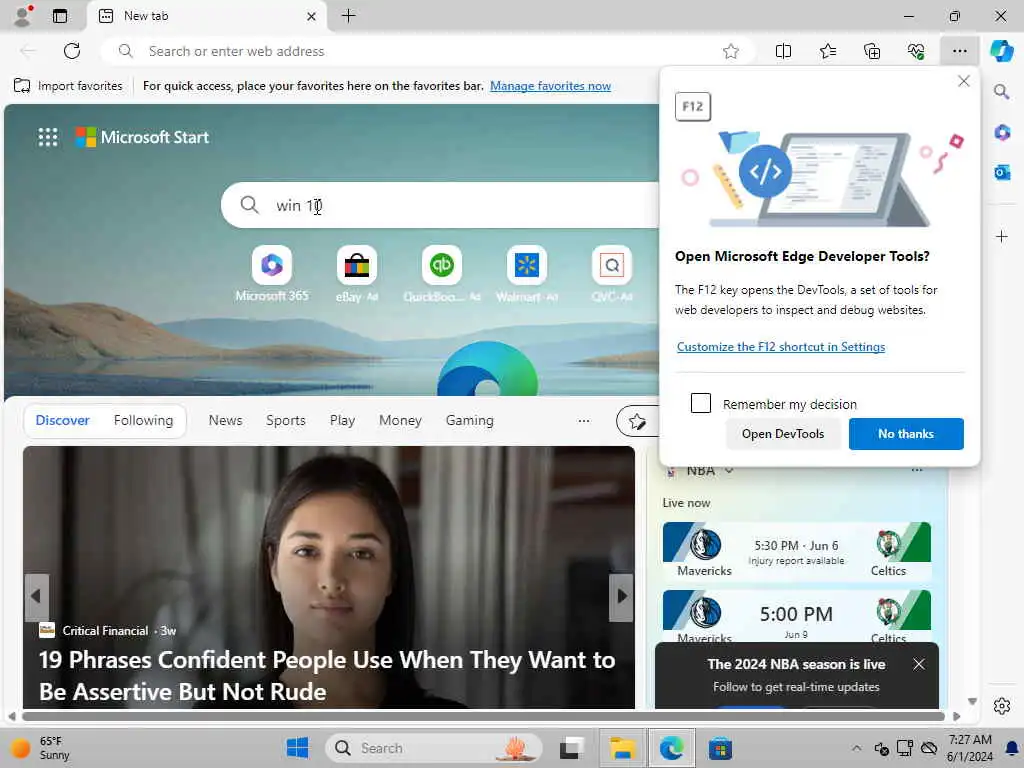Viewport: 1024px width, 768px height.
Task: Open Microsoft Store from taskbar
Action: [x=720, y=748]
